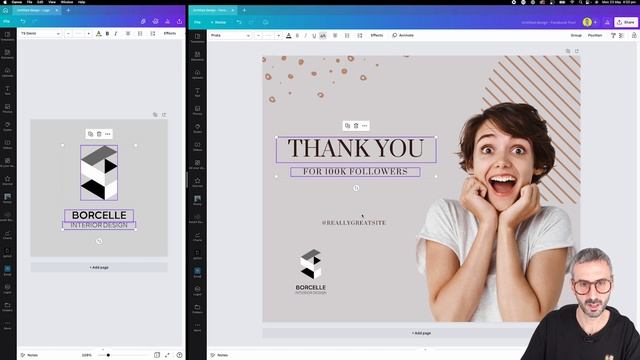
Task: Open the View menu in the macOS menu bar
Action: click(x=52, y=2)
